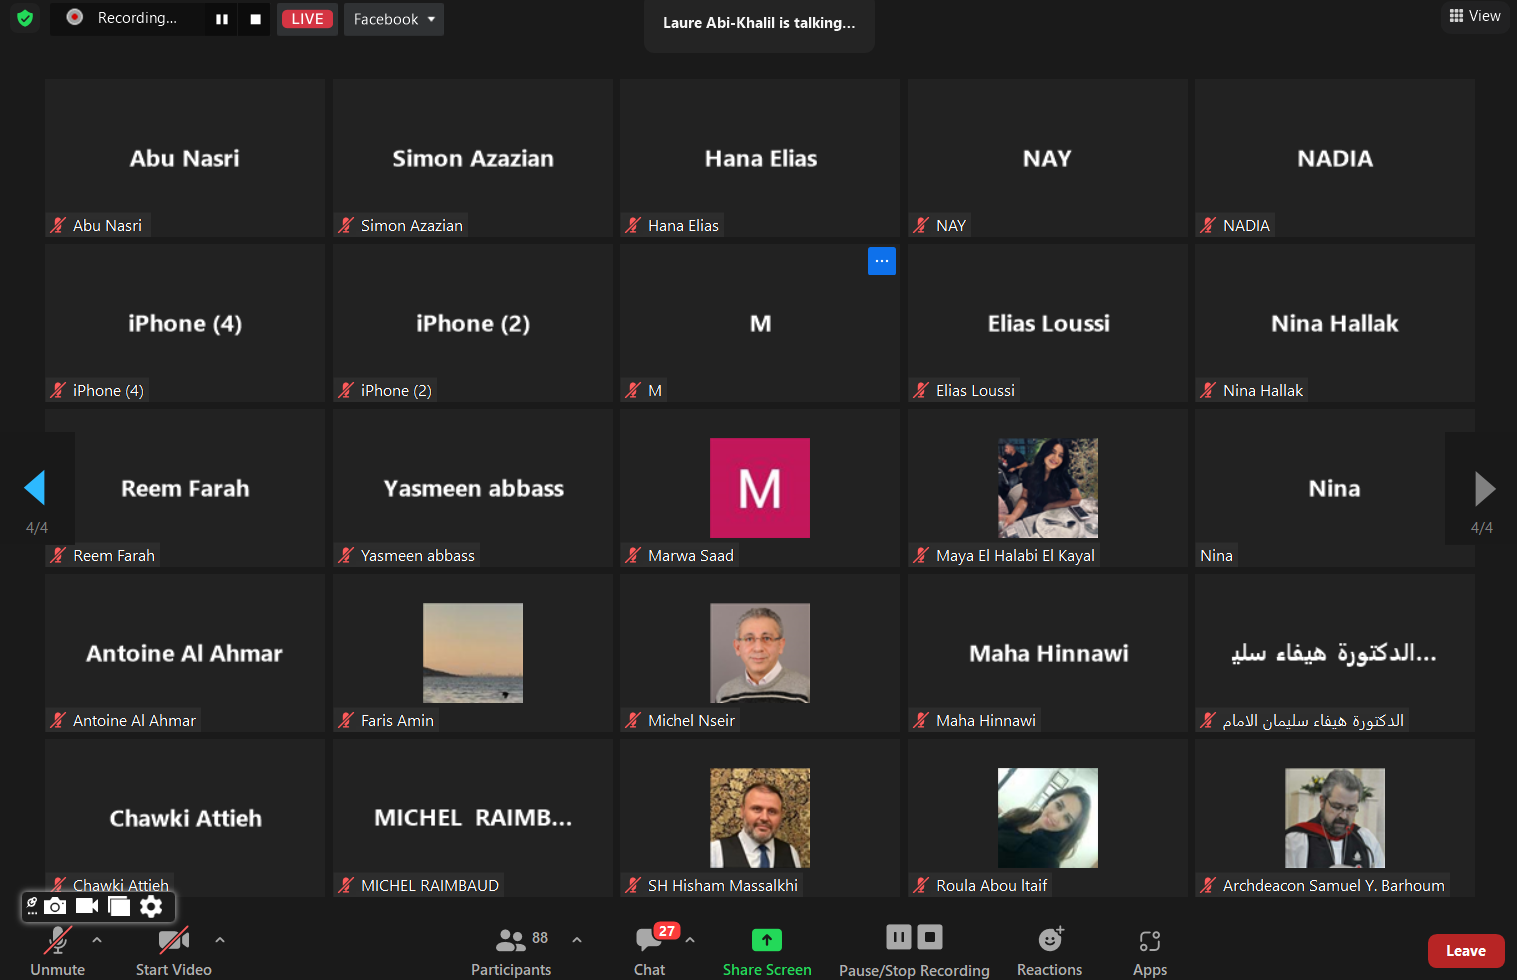Open the Participants panel

coord(511,951)
